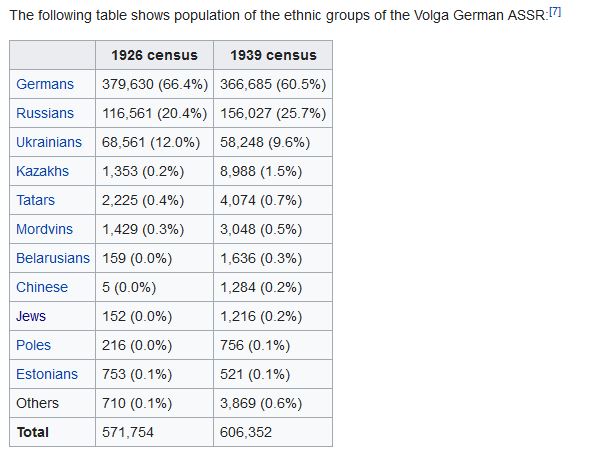Click the 156,027 (25.7%) Russians cell
The image size is (613, 459).
click(272, 113)
